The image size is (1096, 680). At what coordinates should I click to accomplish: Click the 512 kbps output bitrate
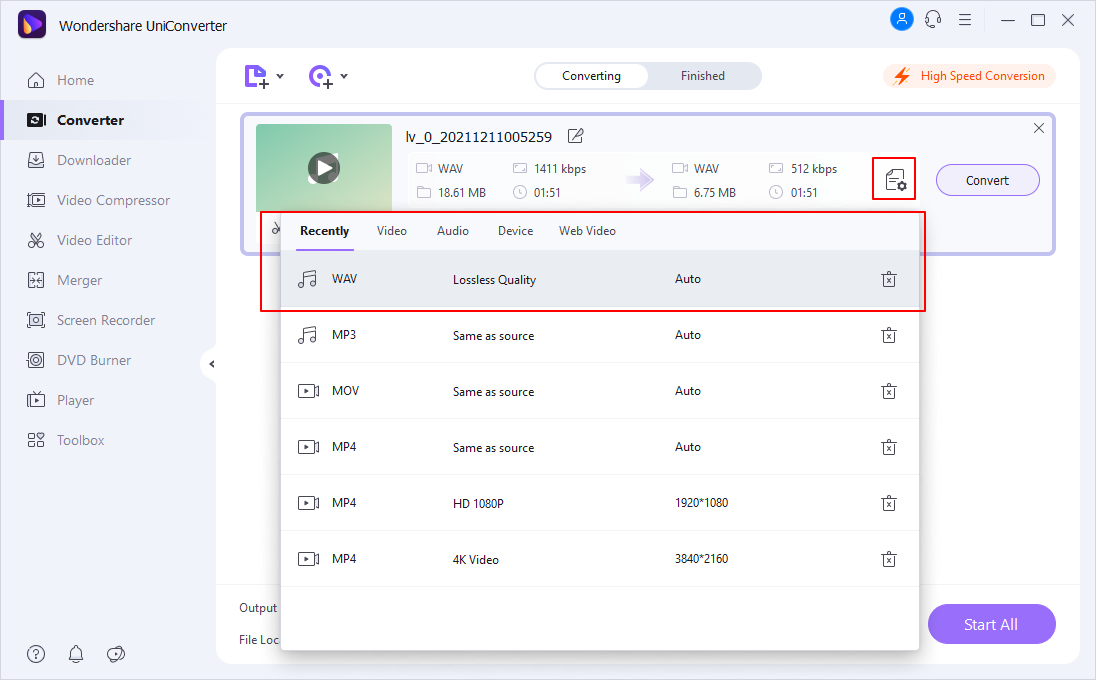click(x=814, y=169)
